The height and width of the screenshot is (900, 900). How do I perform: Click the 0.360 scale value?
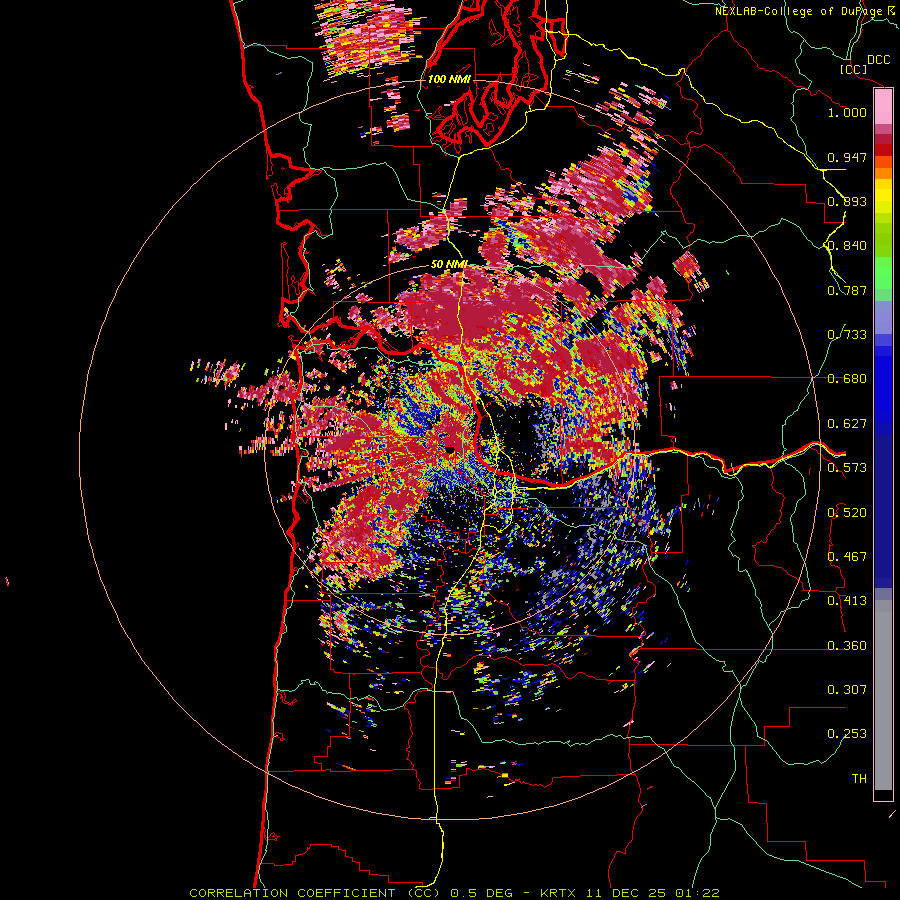(847, 646)
